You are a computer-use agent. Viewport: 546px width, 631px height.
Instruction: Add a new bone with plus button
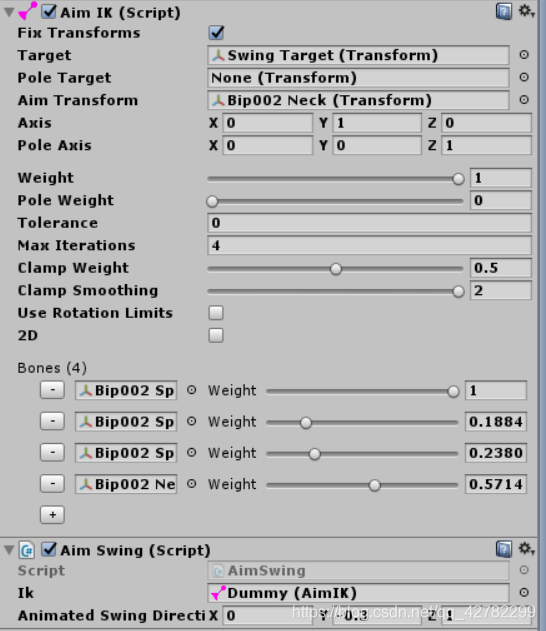click(x=52, y=515)
